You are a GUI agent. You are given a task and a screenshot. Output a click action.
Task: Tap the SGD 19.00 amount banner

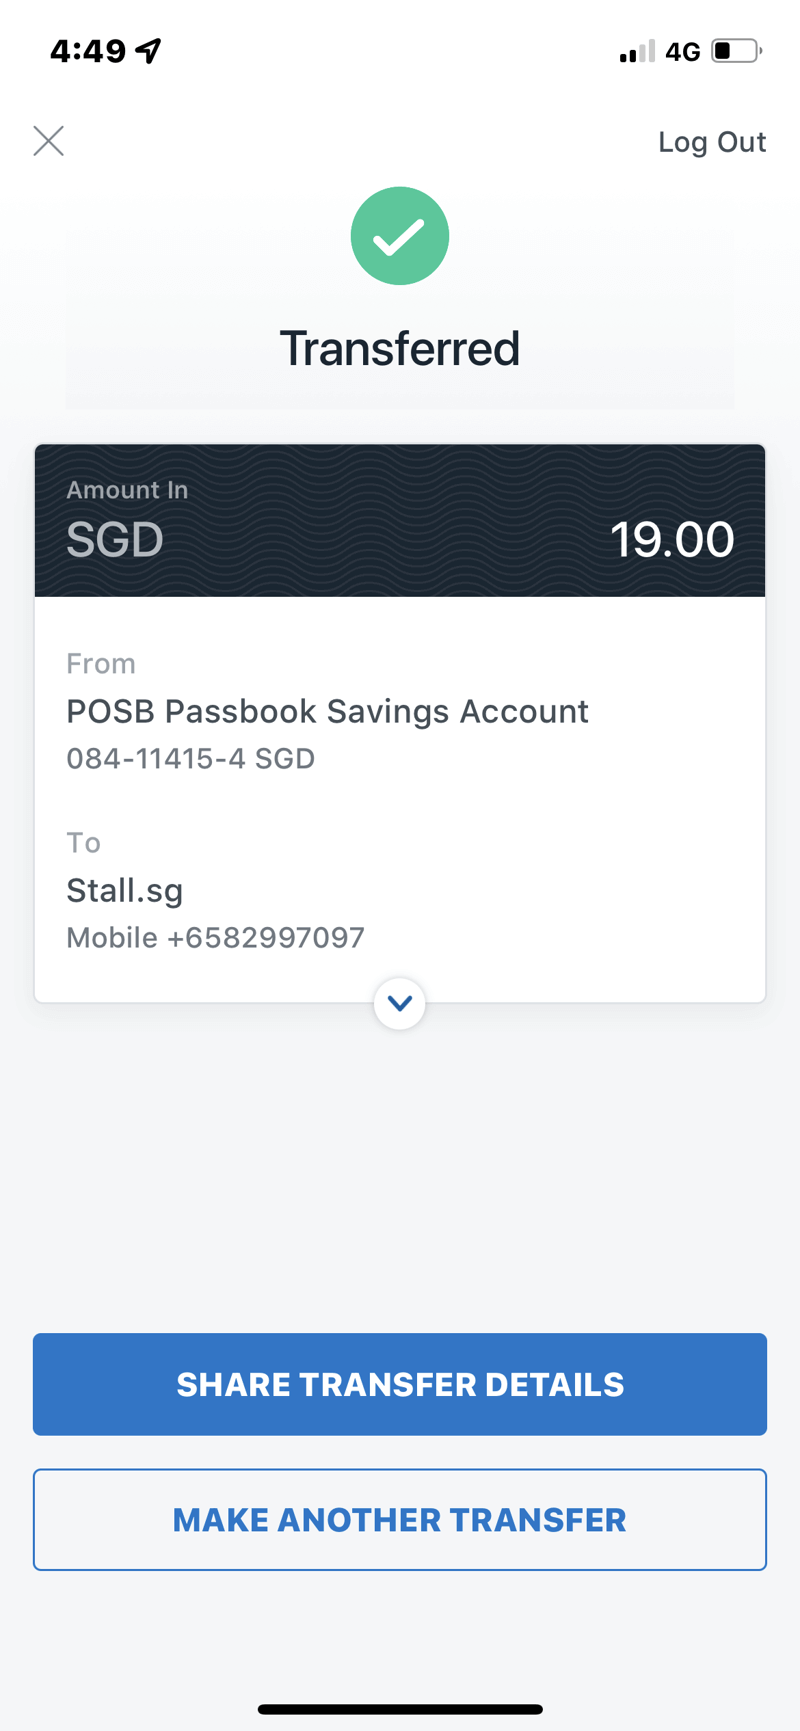[x=400, y=521]
